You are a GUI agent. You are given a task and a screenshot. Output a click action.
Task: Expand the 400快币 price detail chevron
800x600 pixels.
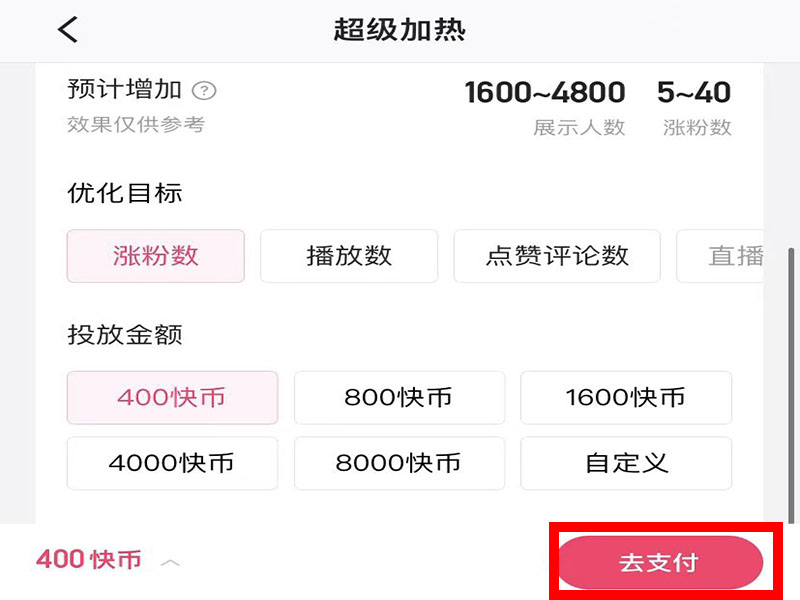pos(171,562)
